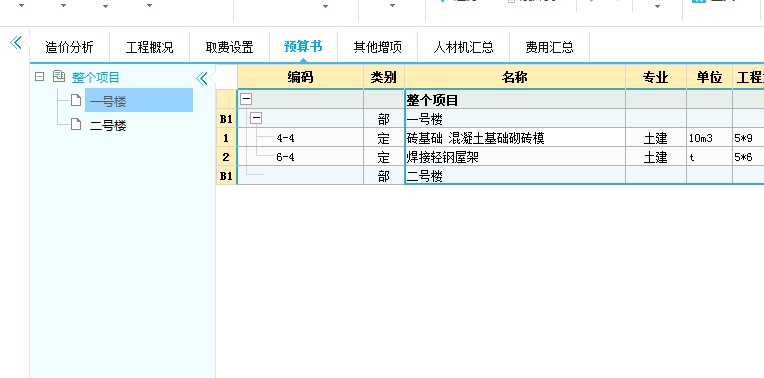Click the document icon beside 一号楼 in tree
The height and width of the screenshot is (378, 764).
coord(76,100)
